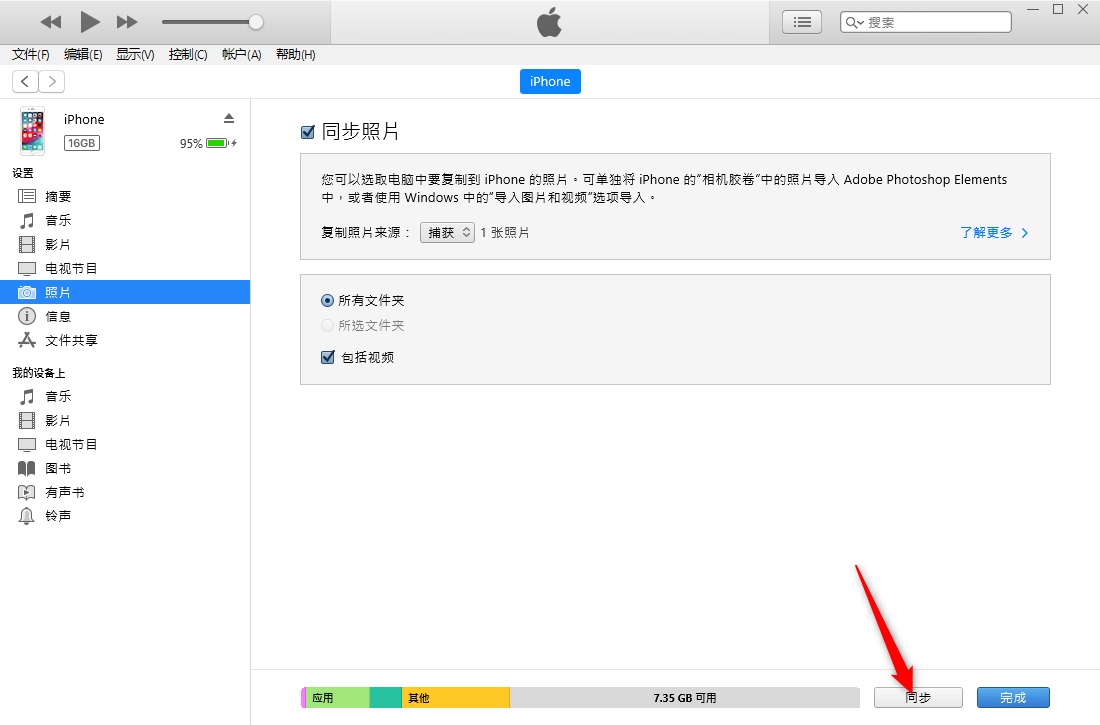The image size is (1100, 725).
Task: Click the 7.35 GB 可用 storage segment
Action: click(x=685, y=698)
